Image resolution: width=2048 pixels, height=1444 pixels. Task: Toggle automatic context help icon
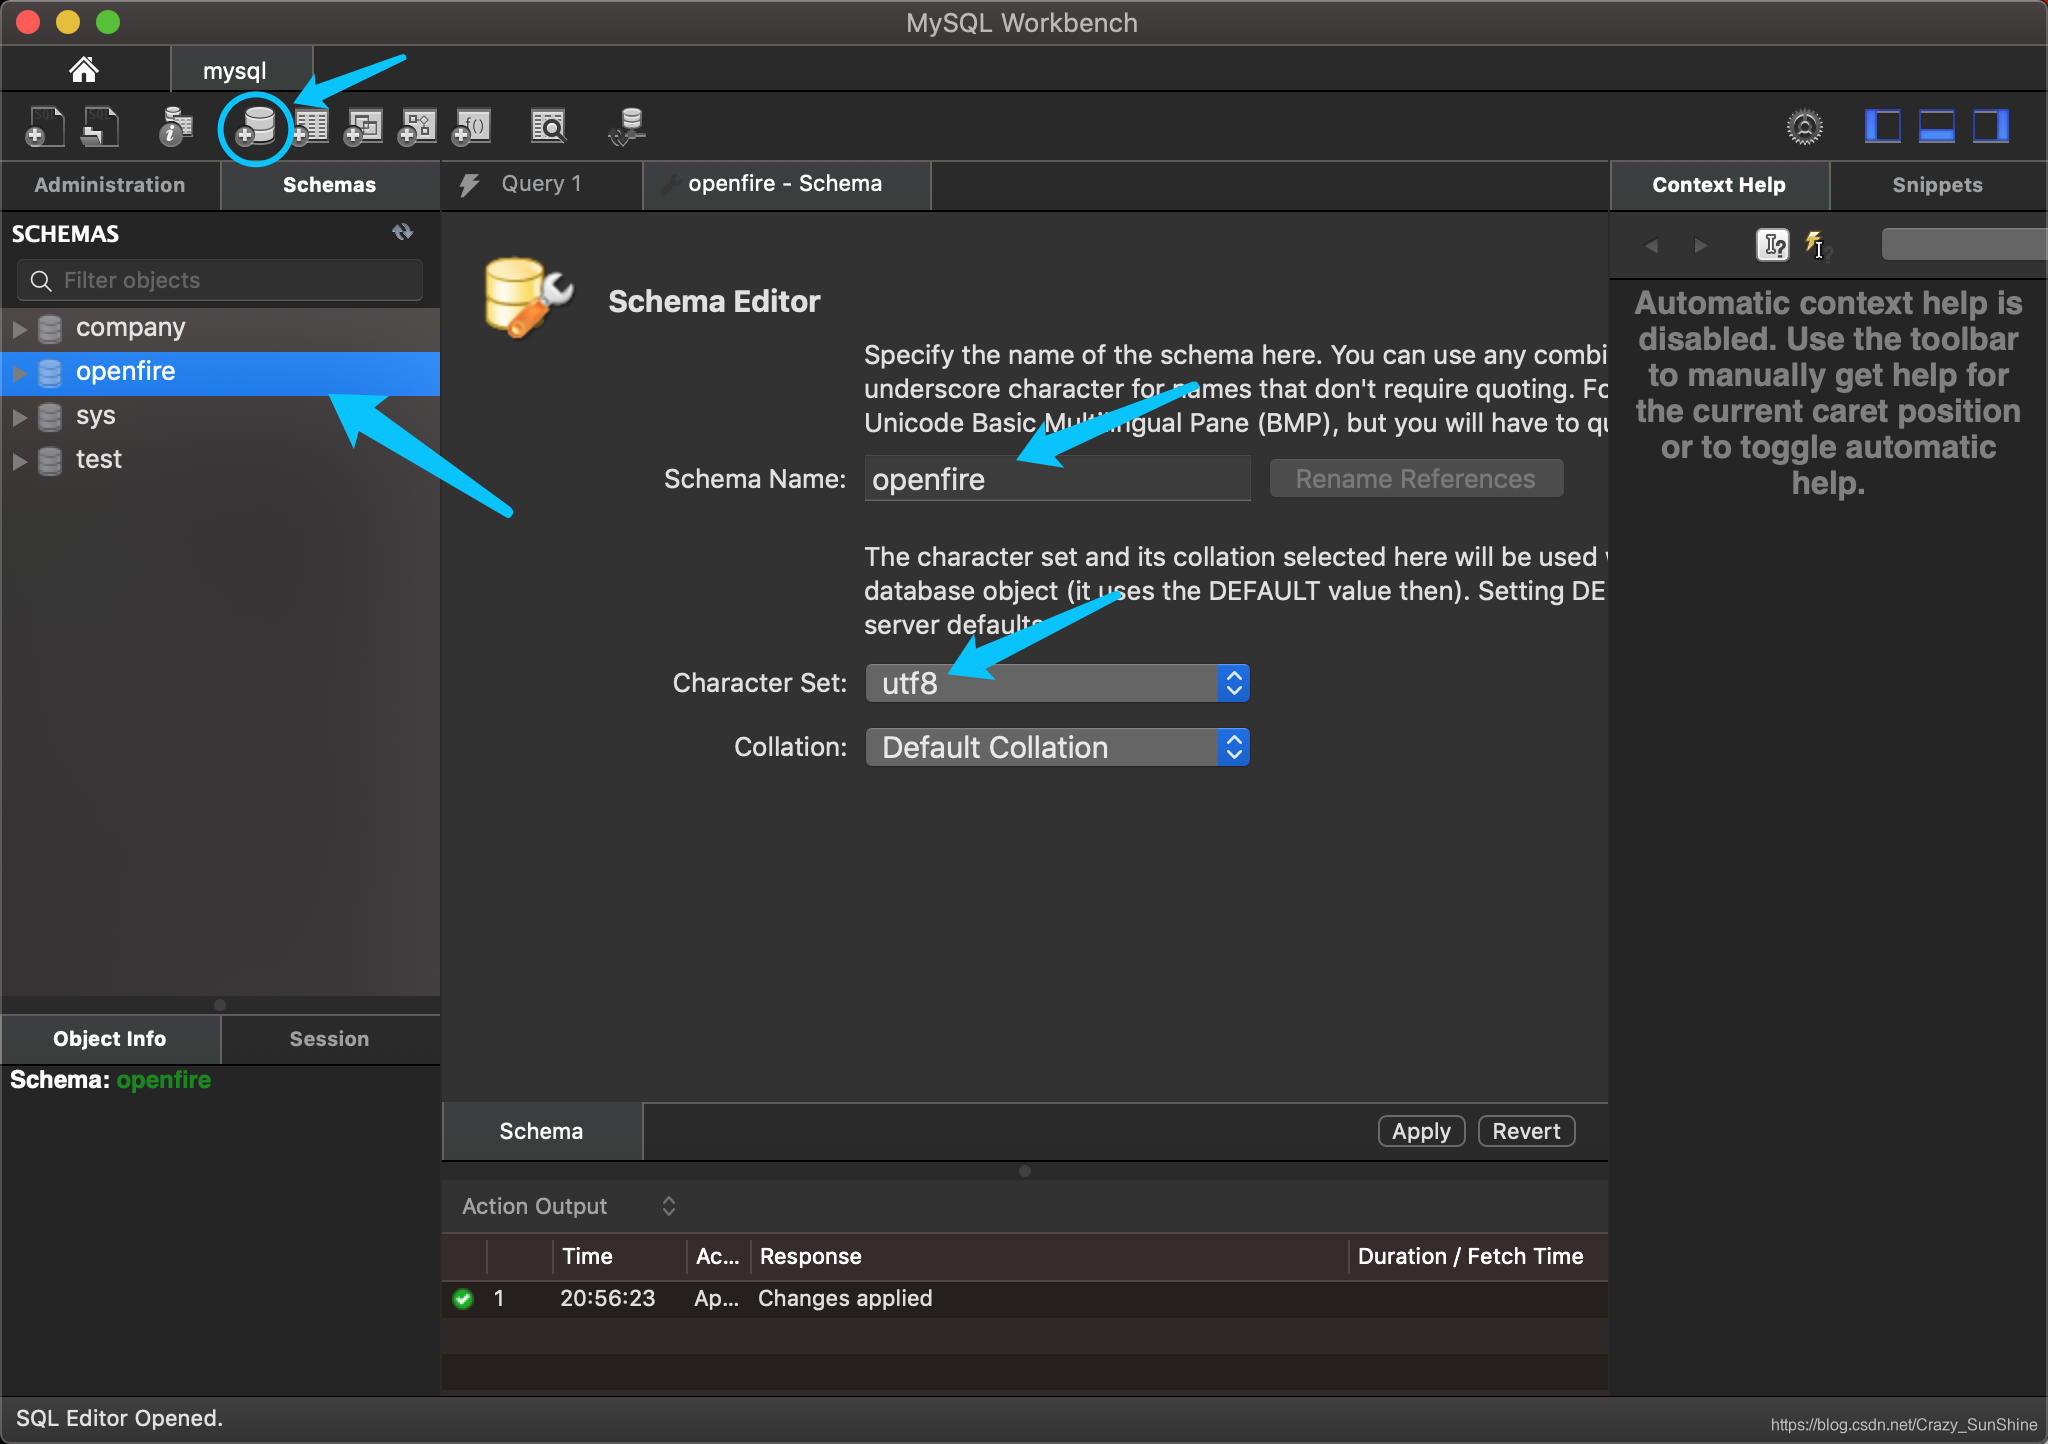pyautogui.click(x=1816, y=245)
